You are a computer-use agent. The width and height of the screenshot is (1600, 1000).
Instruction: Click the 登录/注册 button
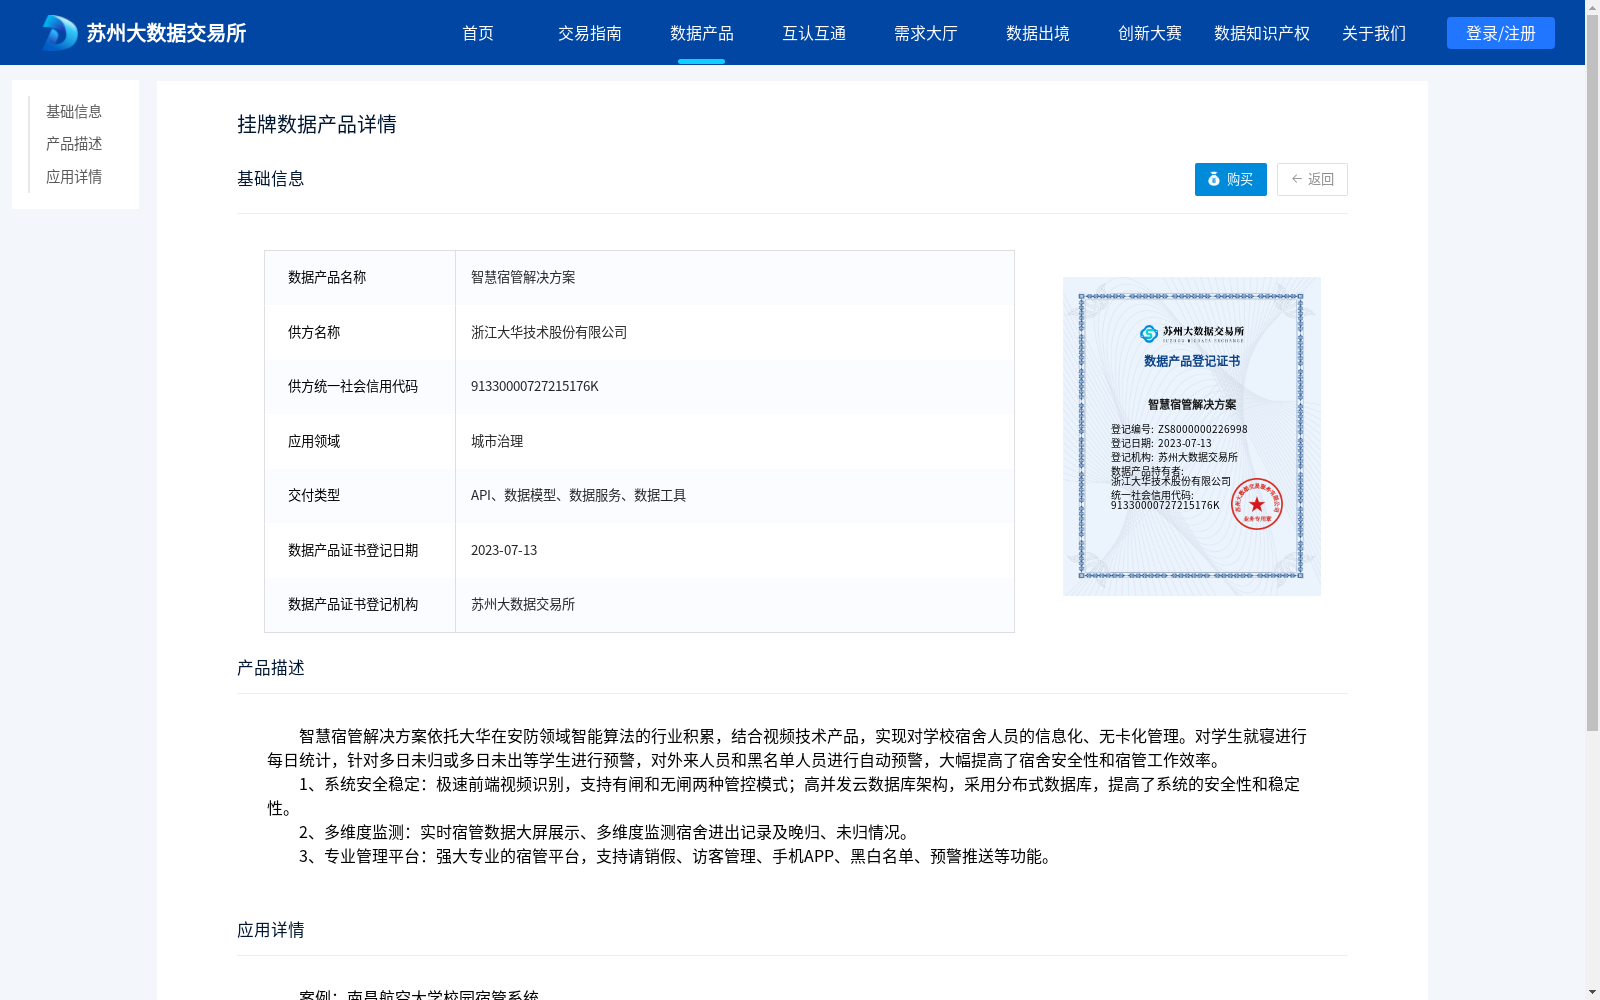tap(1500, 32)
